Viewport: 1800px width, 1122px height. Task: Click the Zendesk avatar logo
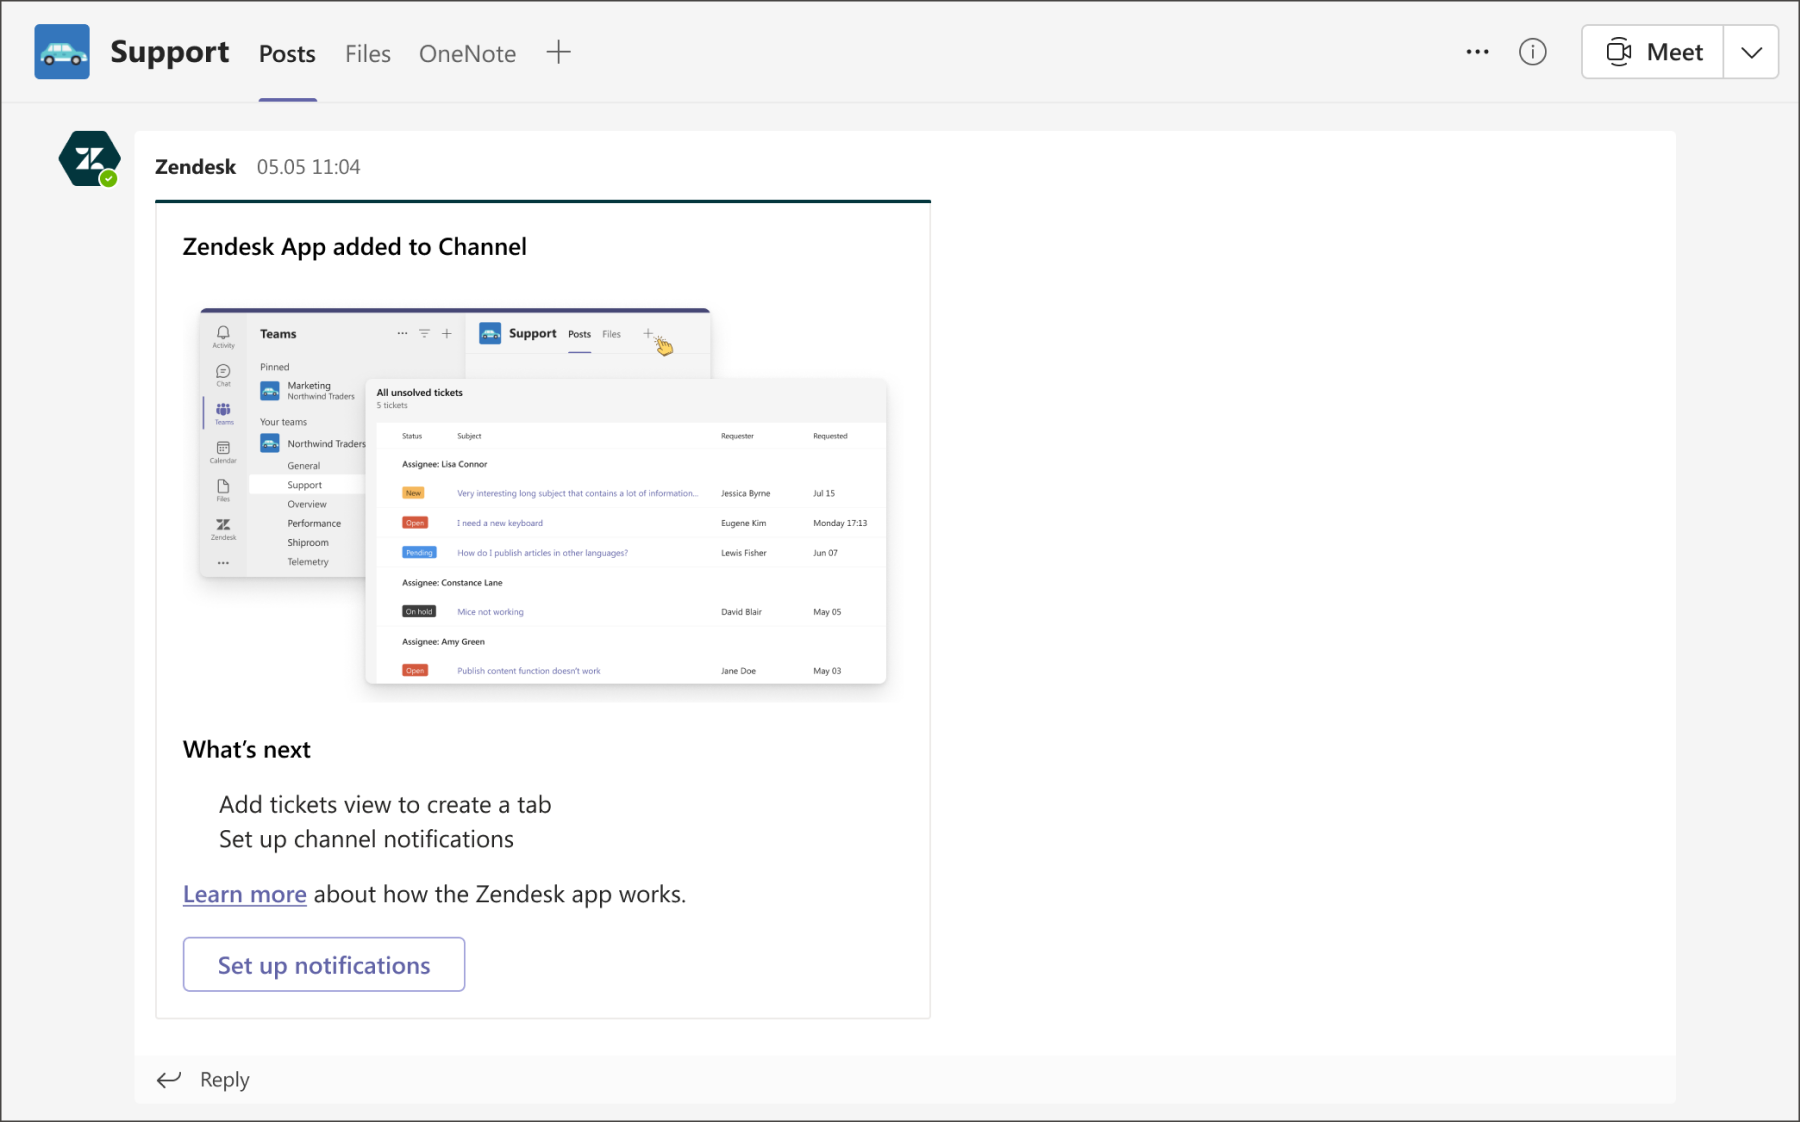point(89,158)
